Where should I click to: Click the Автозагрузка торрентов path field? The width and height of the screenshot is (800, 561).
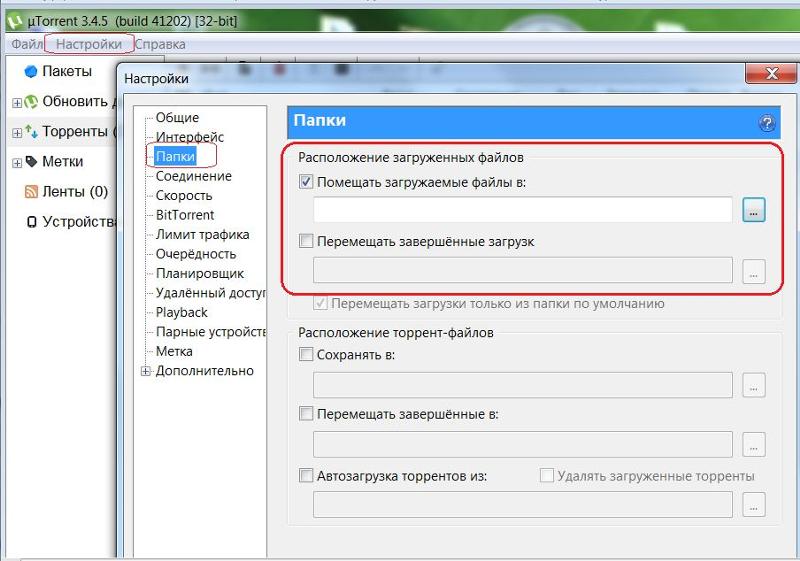coord(522,504)
